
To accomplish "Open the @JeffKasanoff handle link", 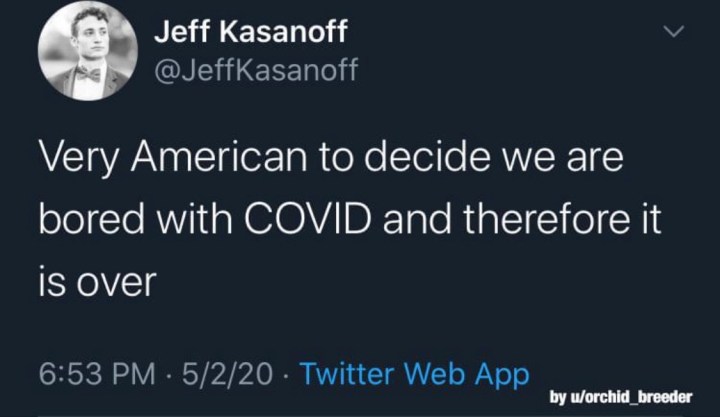I will tap(256, 70).
